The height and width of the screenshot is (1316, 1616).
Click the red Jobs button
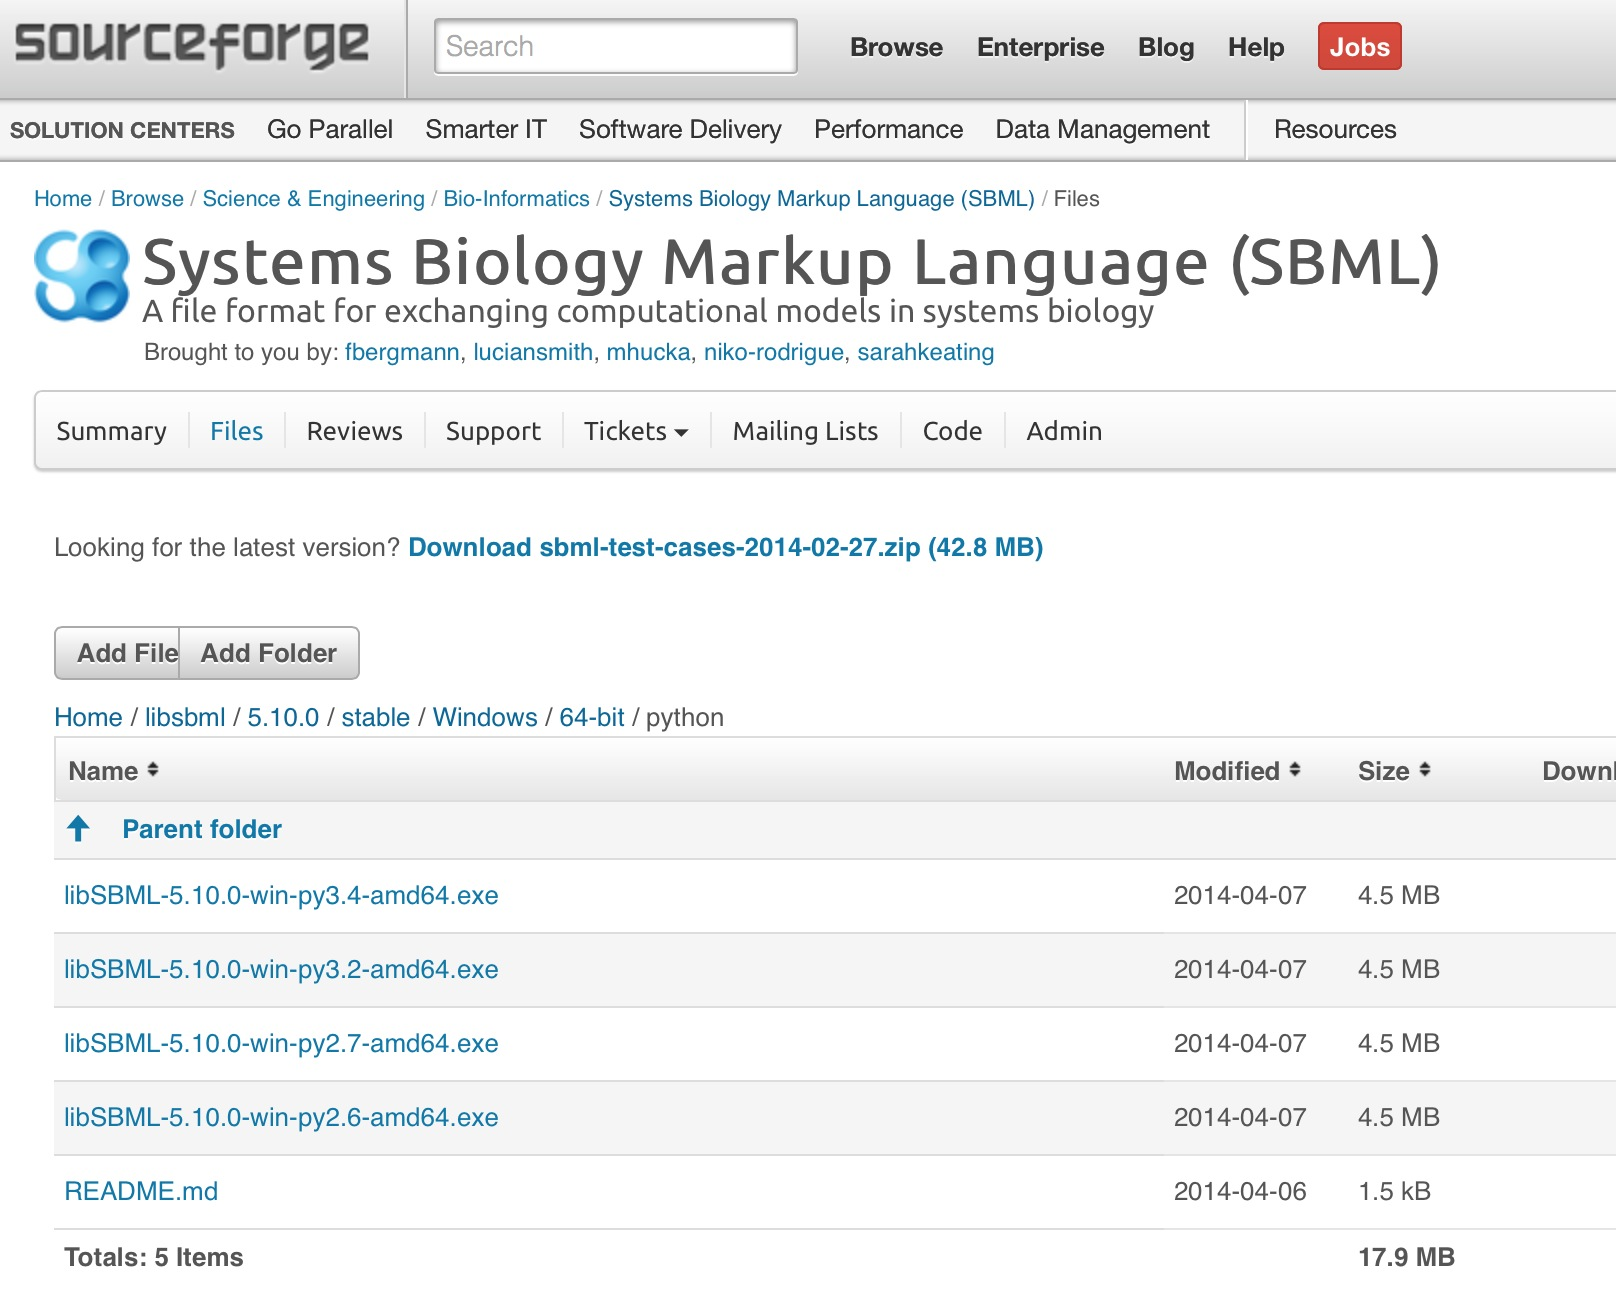(1359, 46)
